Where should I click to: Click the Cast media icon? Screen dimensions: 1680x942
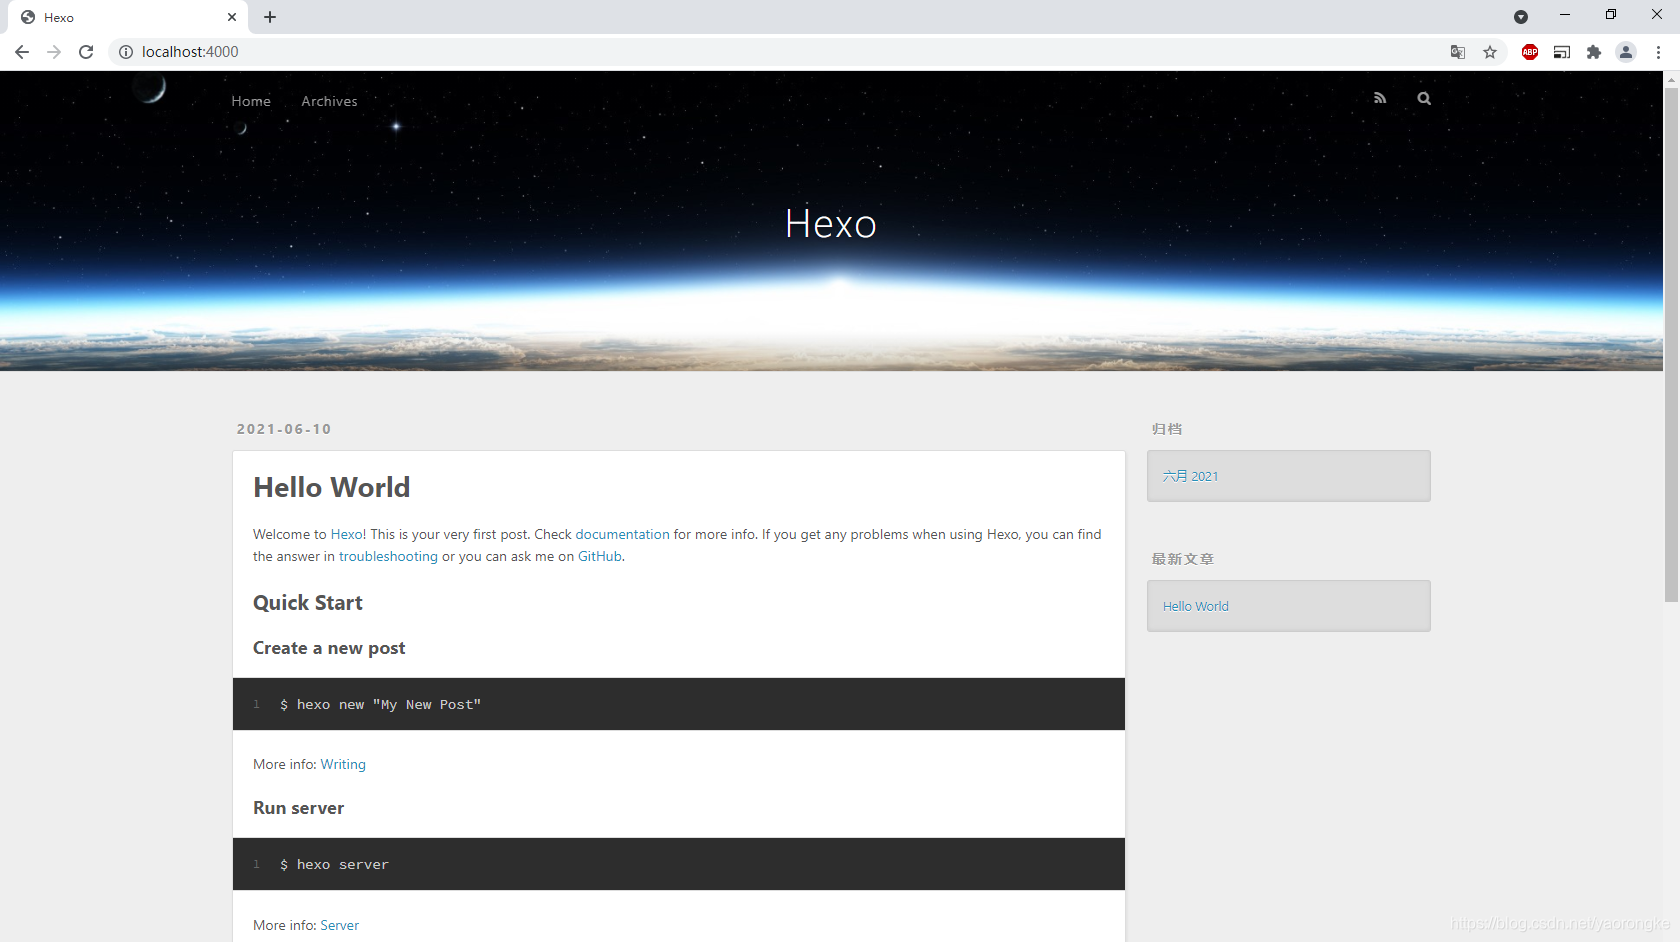[x=1561, y=51]
